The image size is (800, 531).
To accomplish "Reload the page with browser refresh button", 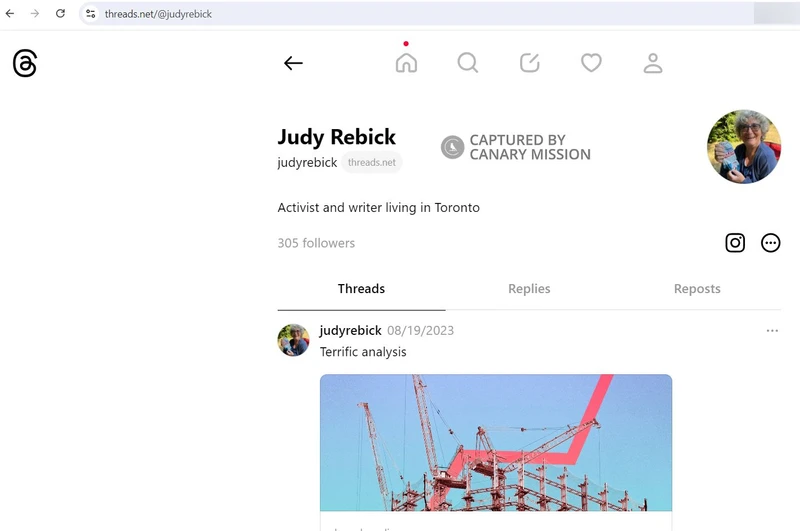I will tap(60, 14).
